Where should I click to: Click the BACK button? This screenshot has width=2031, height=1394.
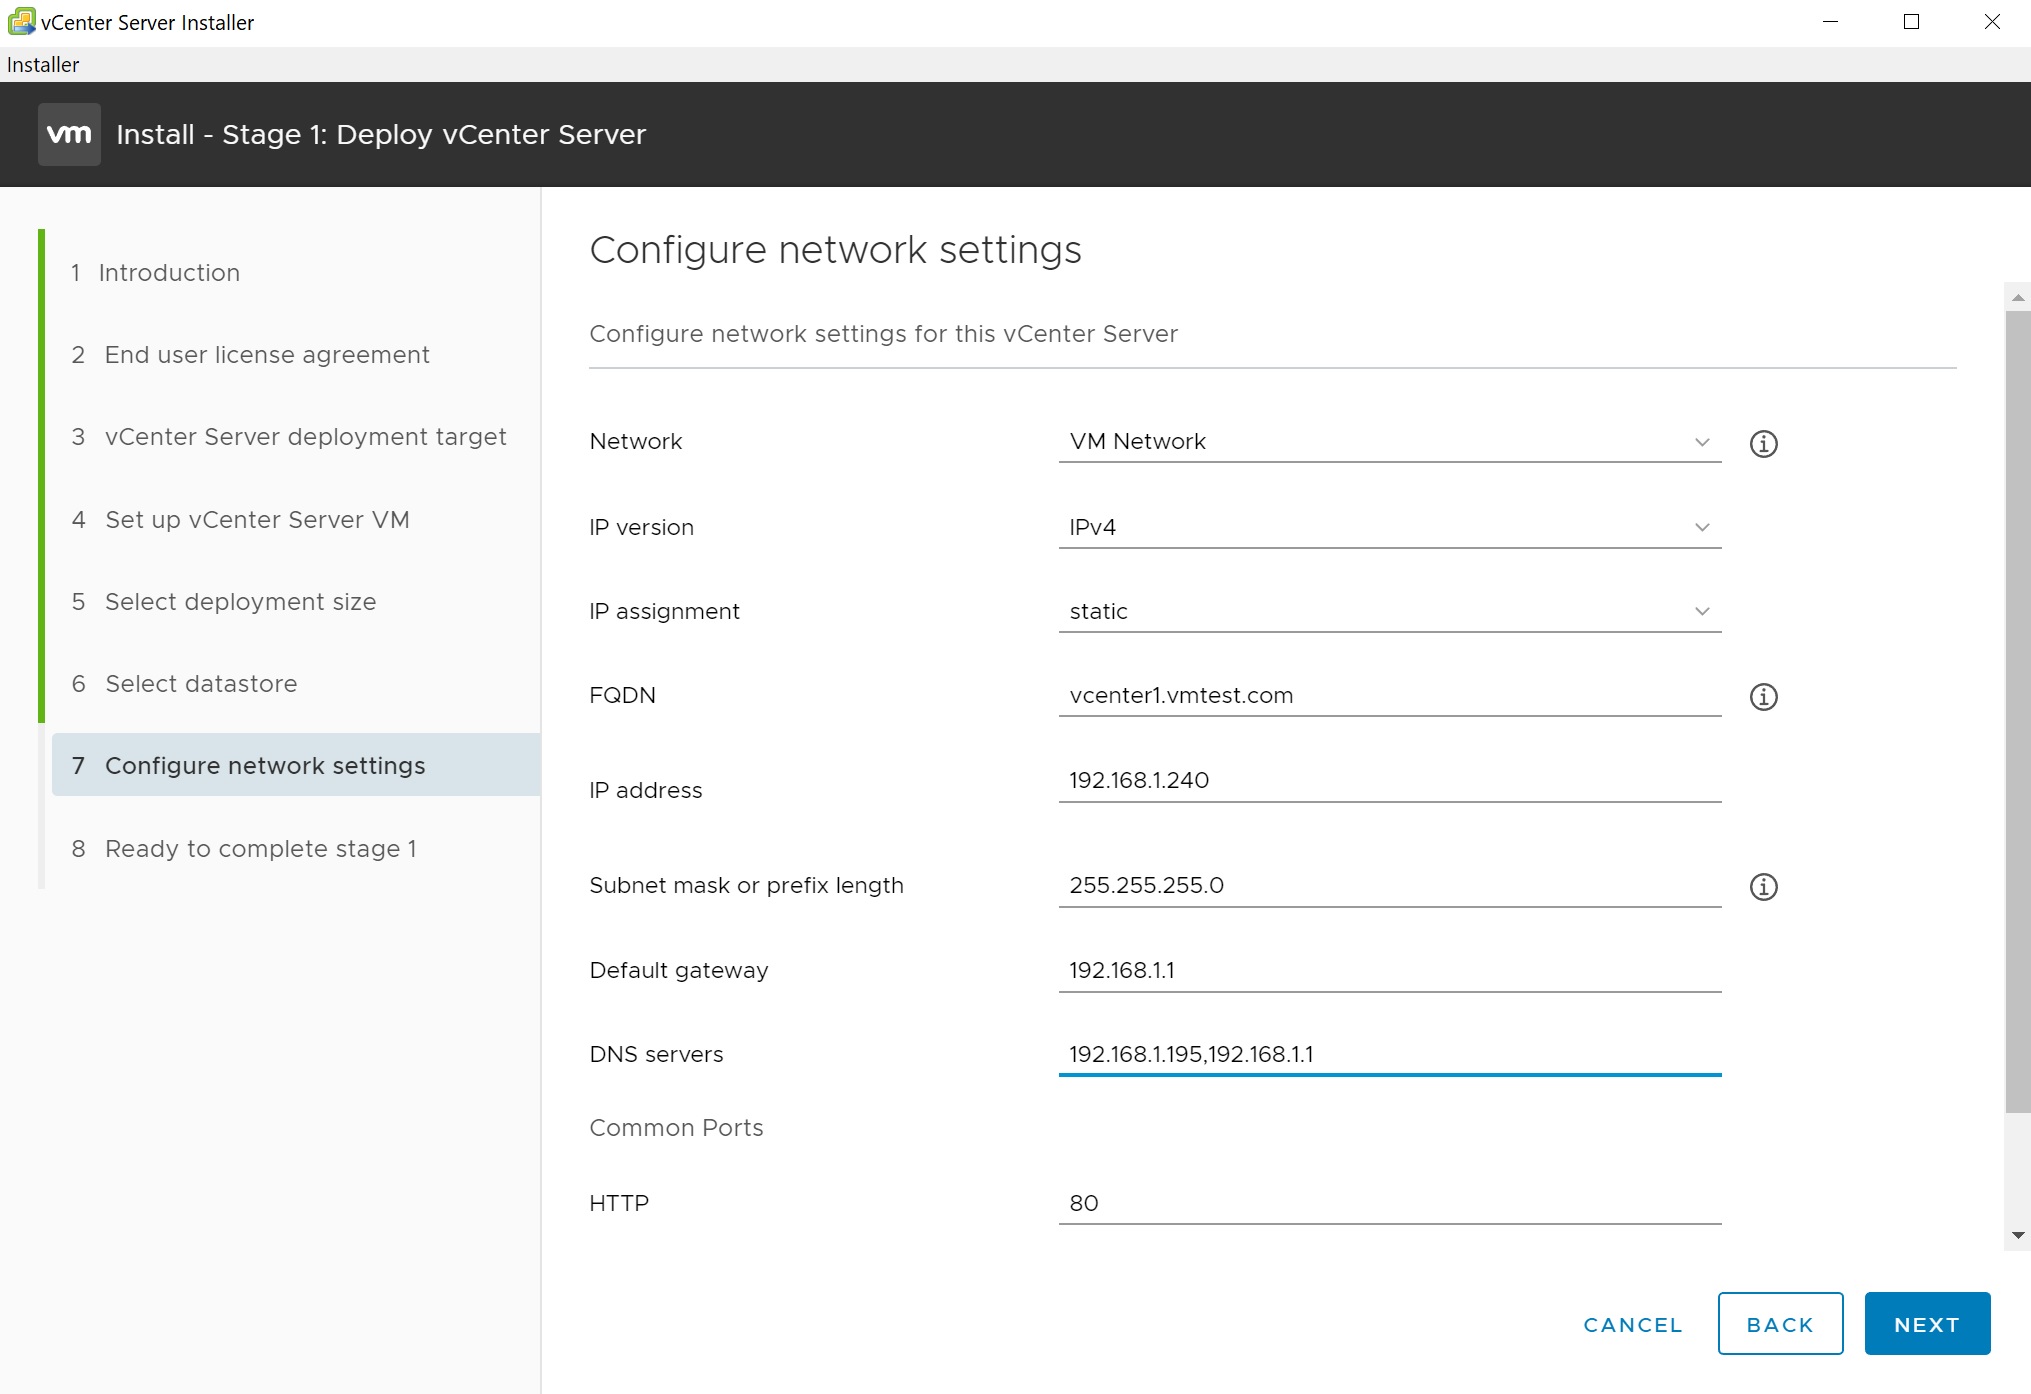[1779, 1324]
